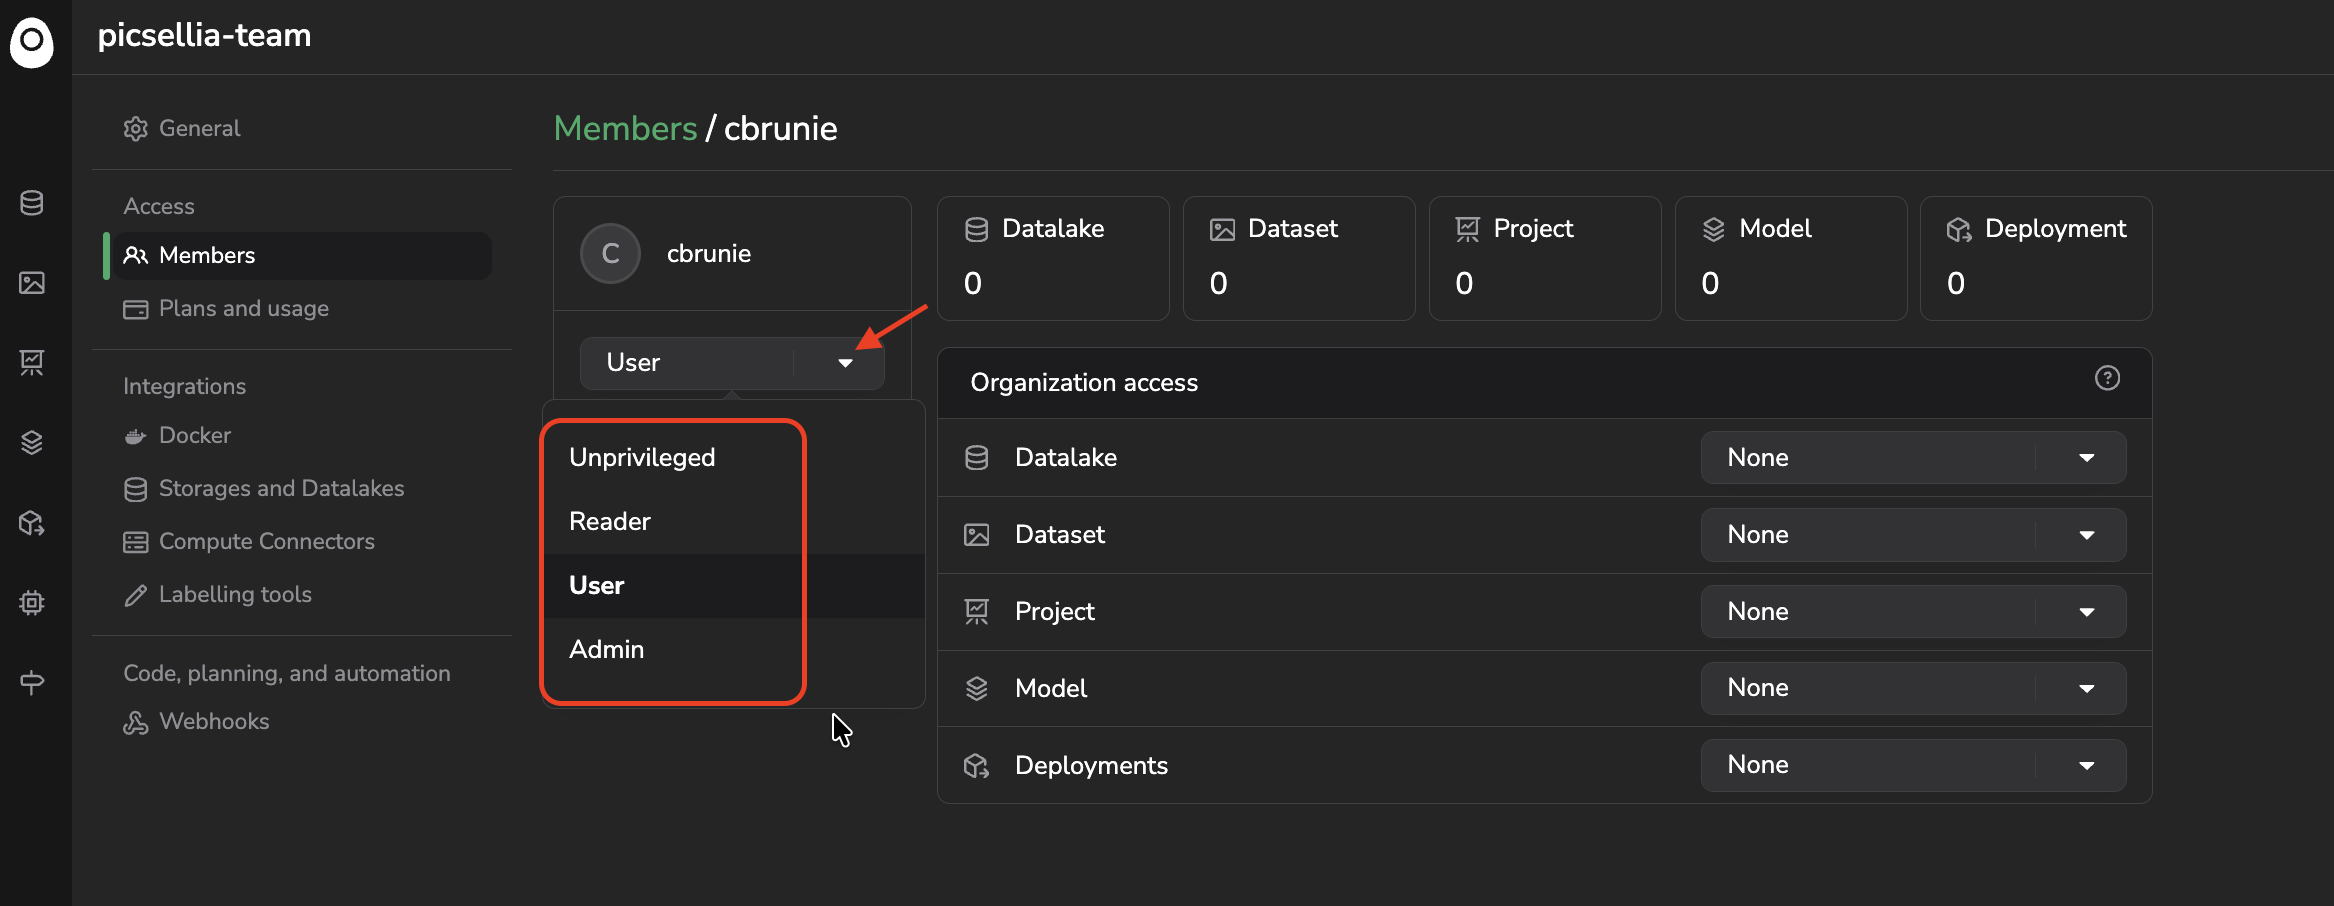Open the Docker integration settings
This screenshot has width=2334, height=906.
tap(177, 435)
